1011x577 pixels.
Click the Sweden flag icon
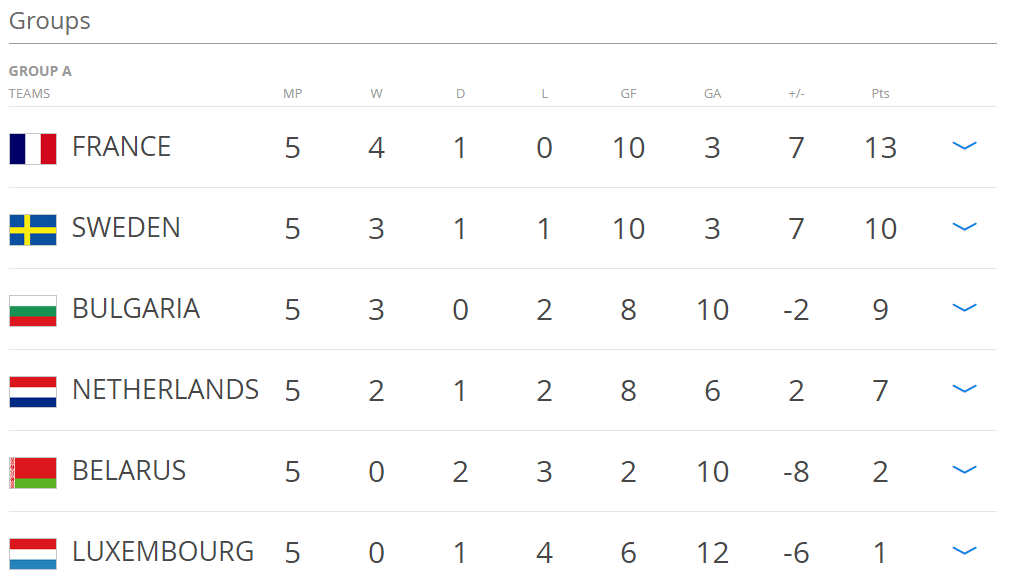point(32,229)
